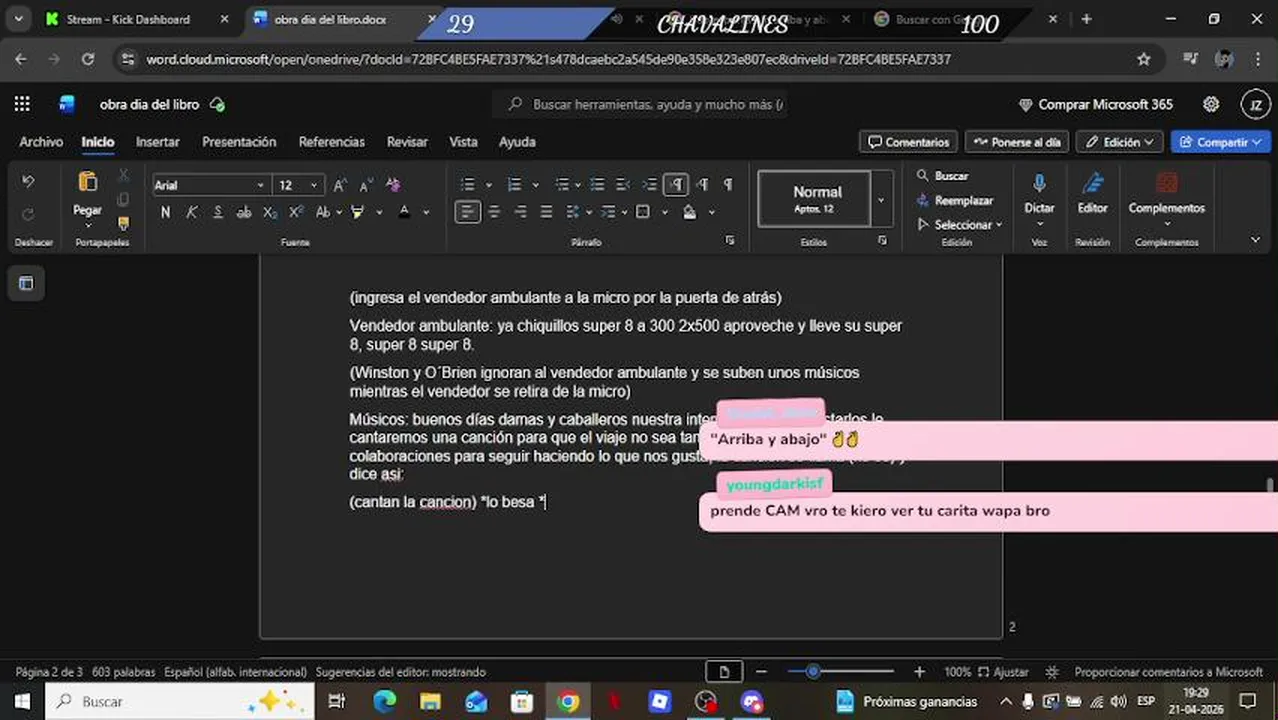The image size is (1278, 720).
Task: Align paragraph to the right
Action: pos(520,212)
